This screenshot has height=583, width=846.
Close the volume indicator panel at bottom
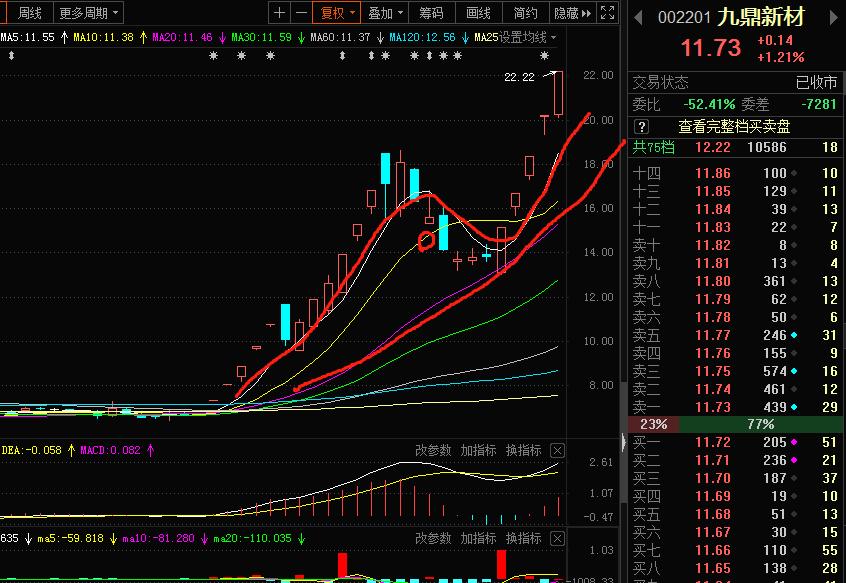point(558,538)
